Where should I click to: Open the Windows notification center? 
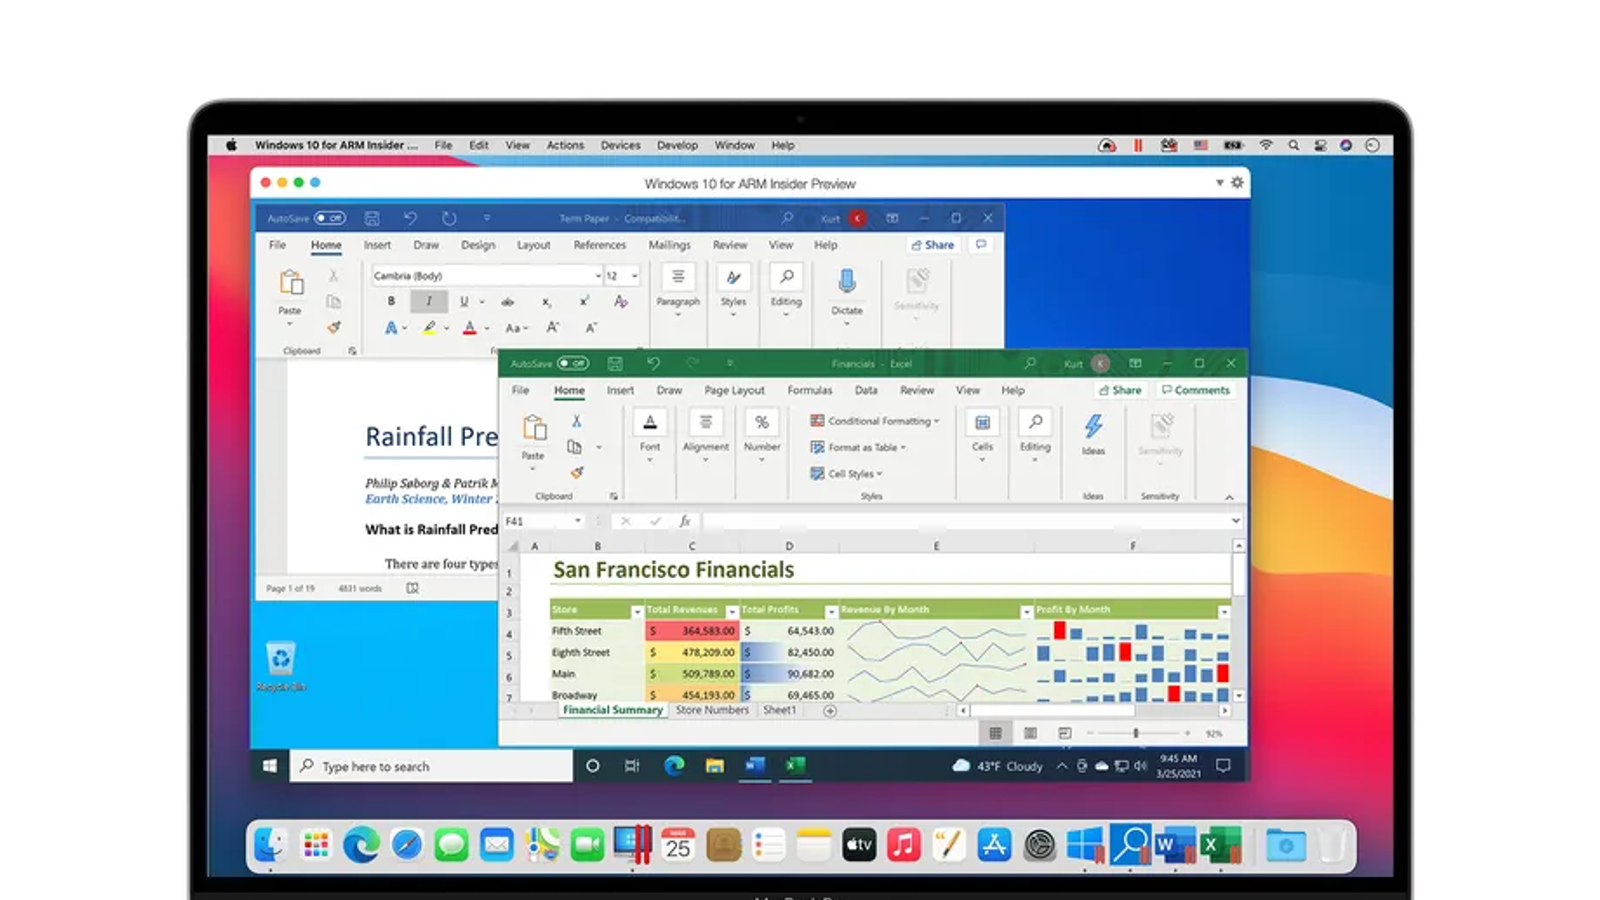pos(1223,766)
